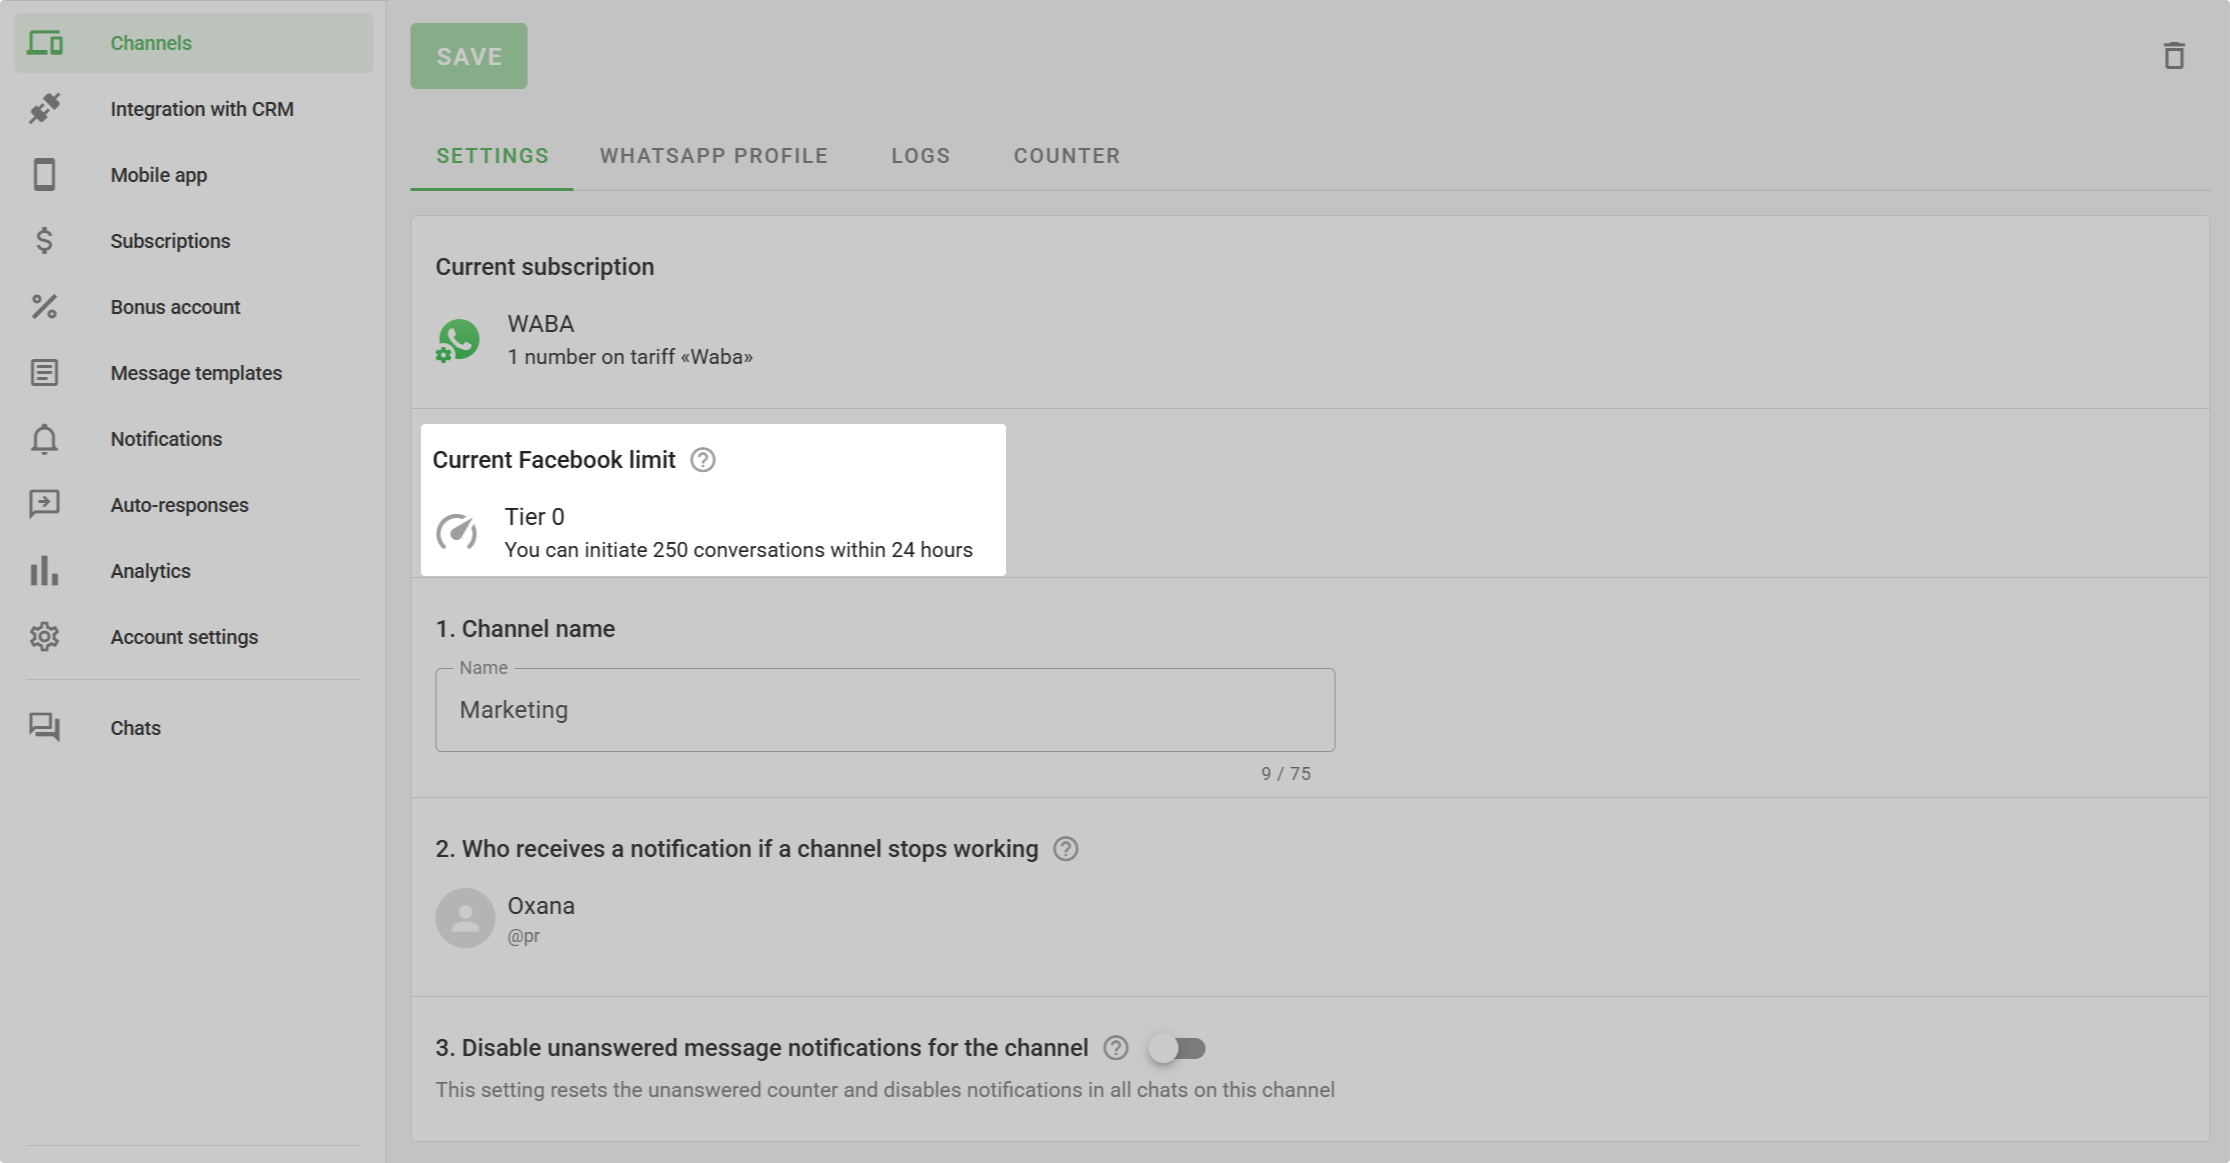Click 'You can initiate 250 conversations' text
Screen dimensions: 2230x1163
pyautogui.click(x=738, y=550)
